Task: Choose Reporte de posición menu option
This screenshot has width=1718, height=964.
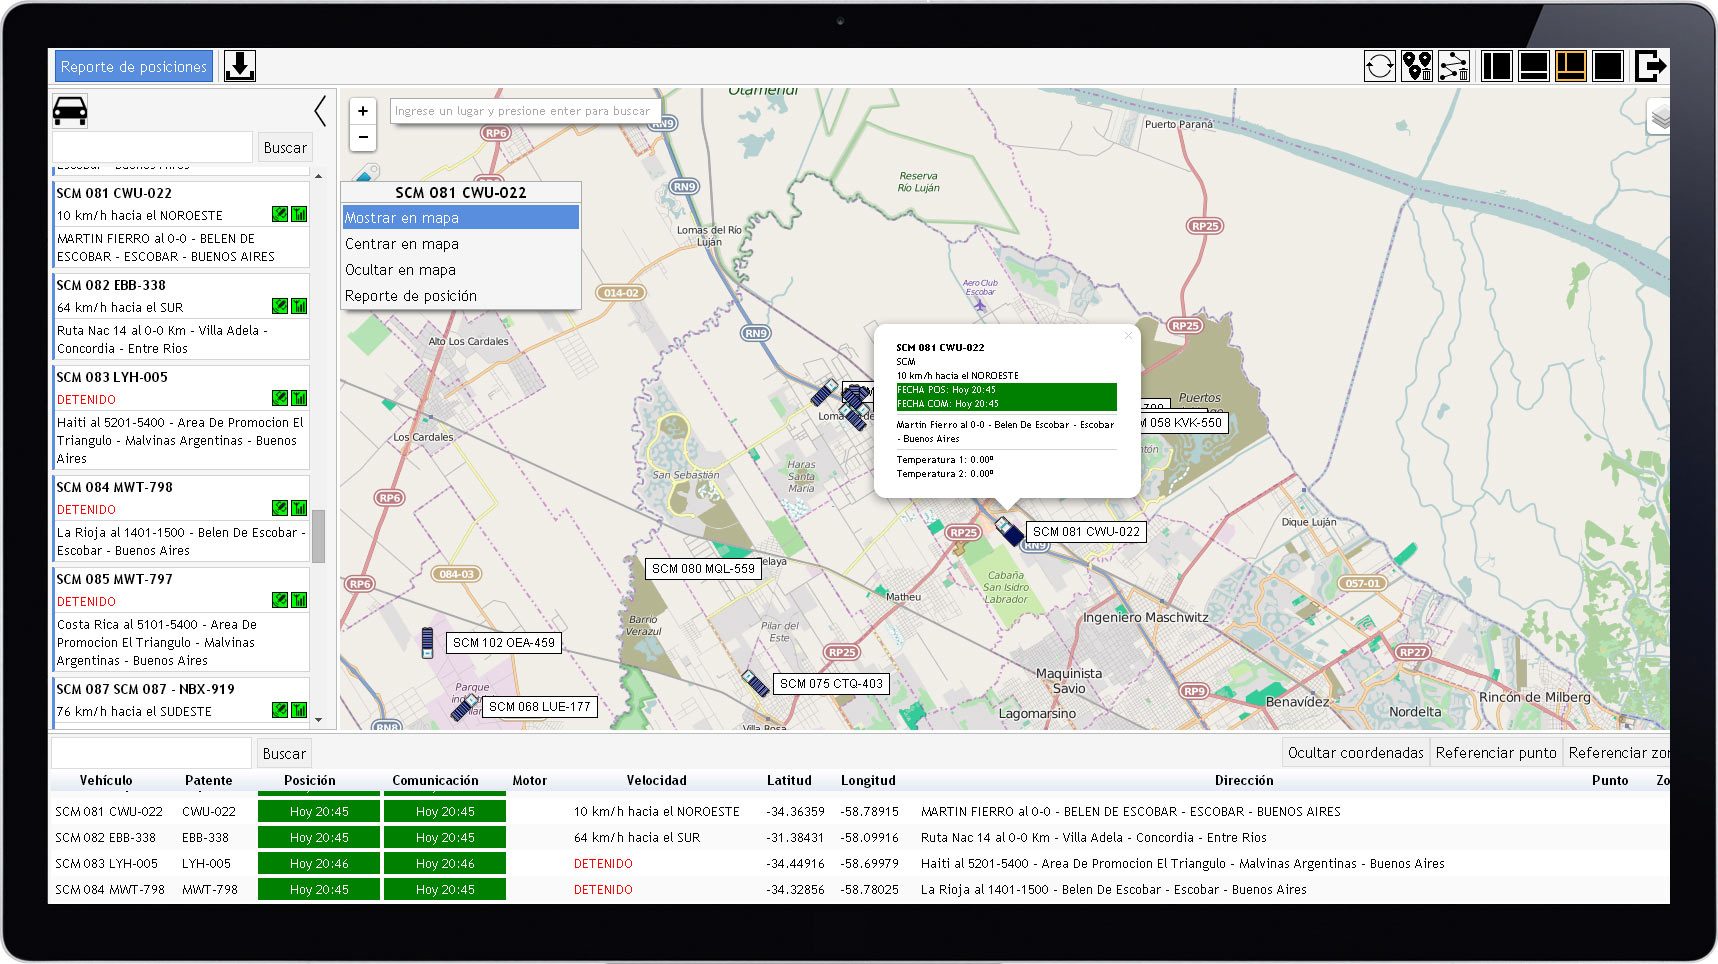Action: click(x=461, y=295)
